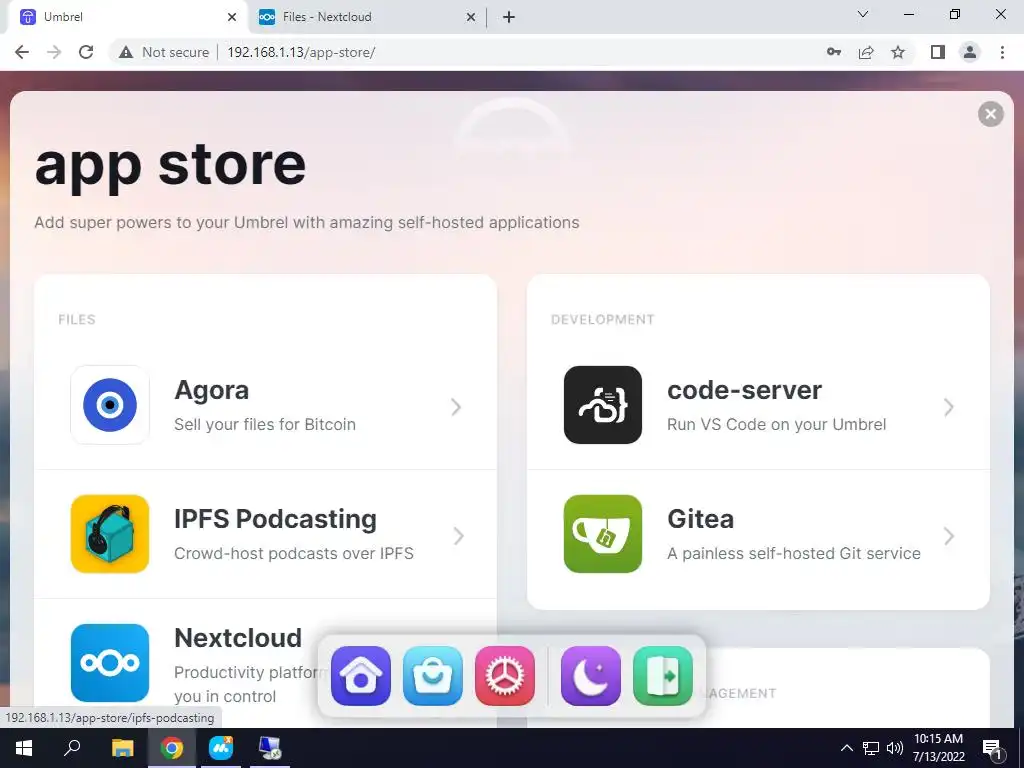This screenshot has width=1024, height=768.
Task: Open Windows taskbar search
Action: [72, 748]
